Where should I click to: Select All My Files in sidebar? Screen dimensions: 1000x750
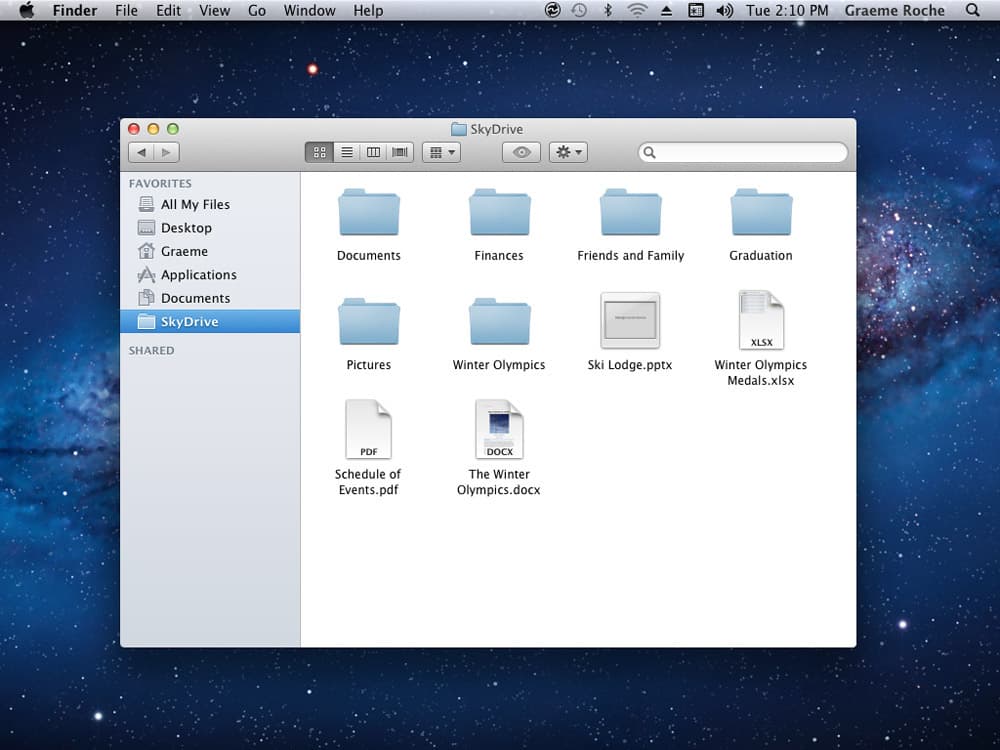(x=195, y=204)
